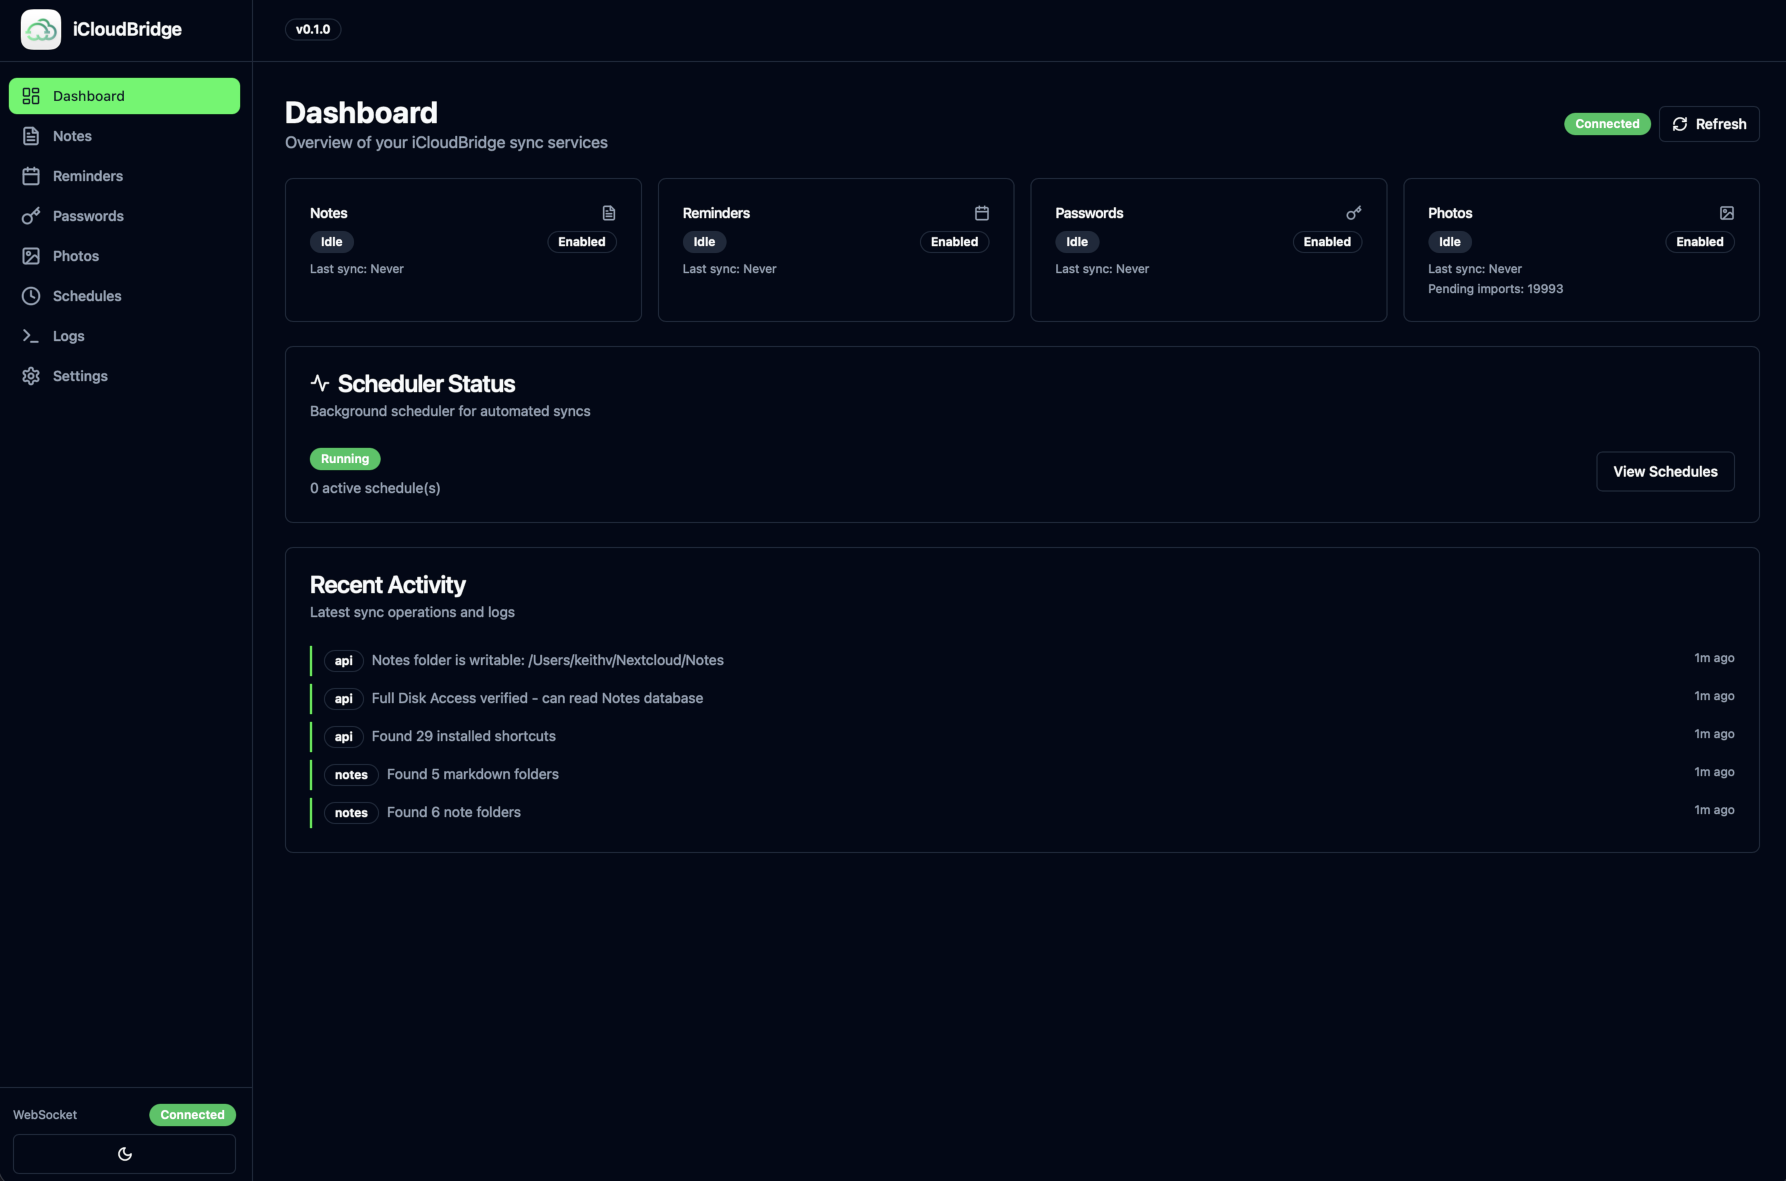This screenshot has width=1786, height=1181.
Task: Click the Refresh button
Action: click(x=1709, y=123)
